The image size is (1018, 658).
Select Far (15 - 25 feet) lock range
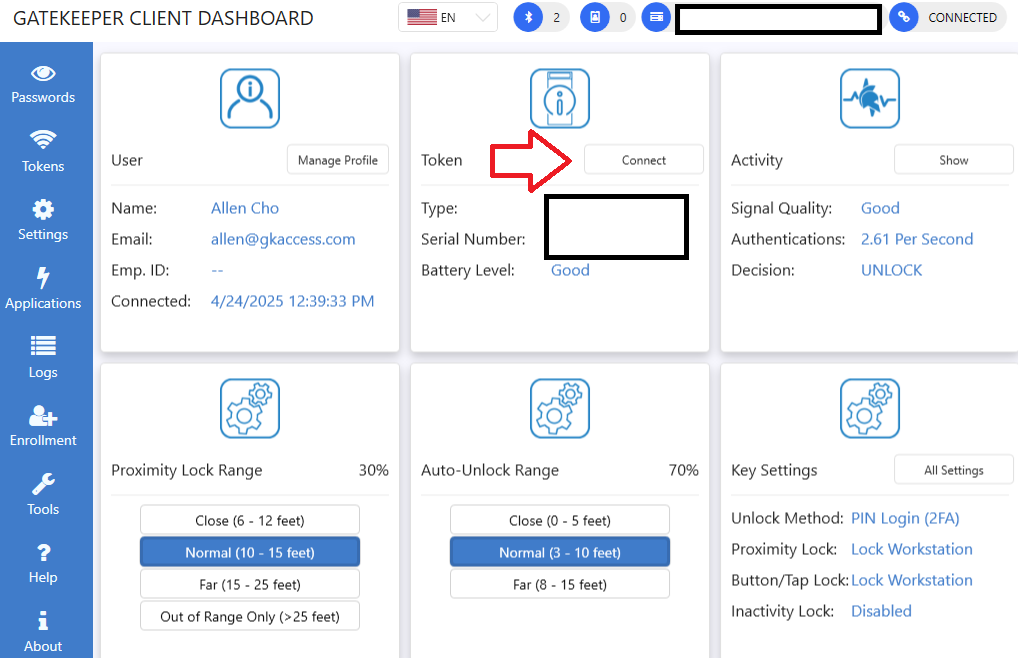tap(249, 584)
